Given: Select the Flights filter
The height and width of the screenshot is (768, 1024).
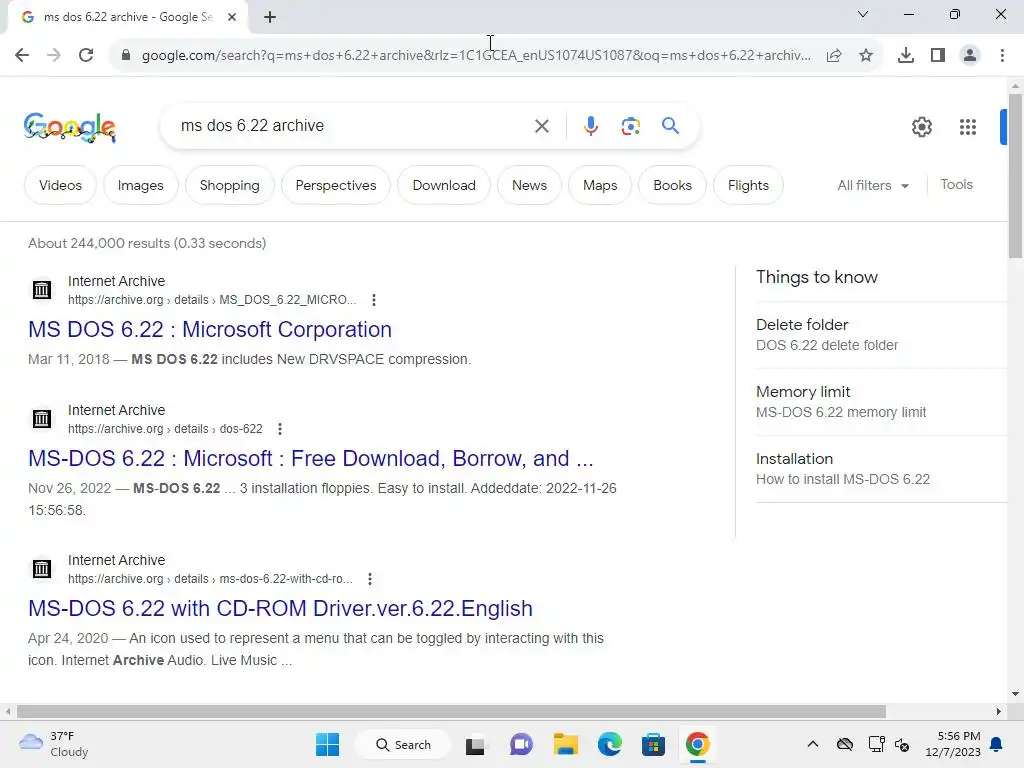Looking at the screenshot, I should (x=748, y=185).
